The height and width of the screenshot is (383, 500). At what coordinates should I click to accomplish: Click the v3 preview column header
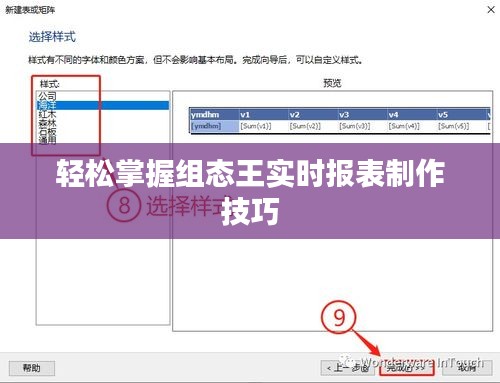[363, 115]
